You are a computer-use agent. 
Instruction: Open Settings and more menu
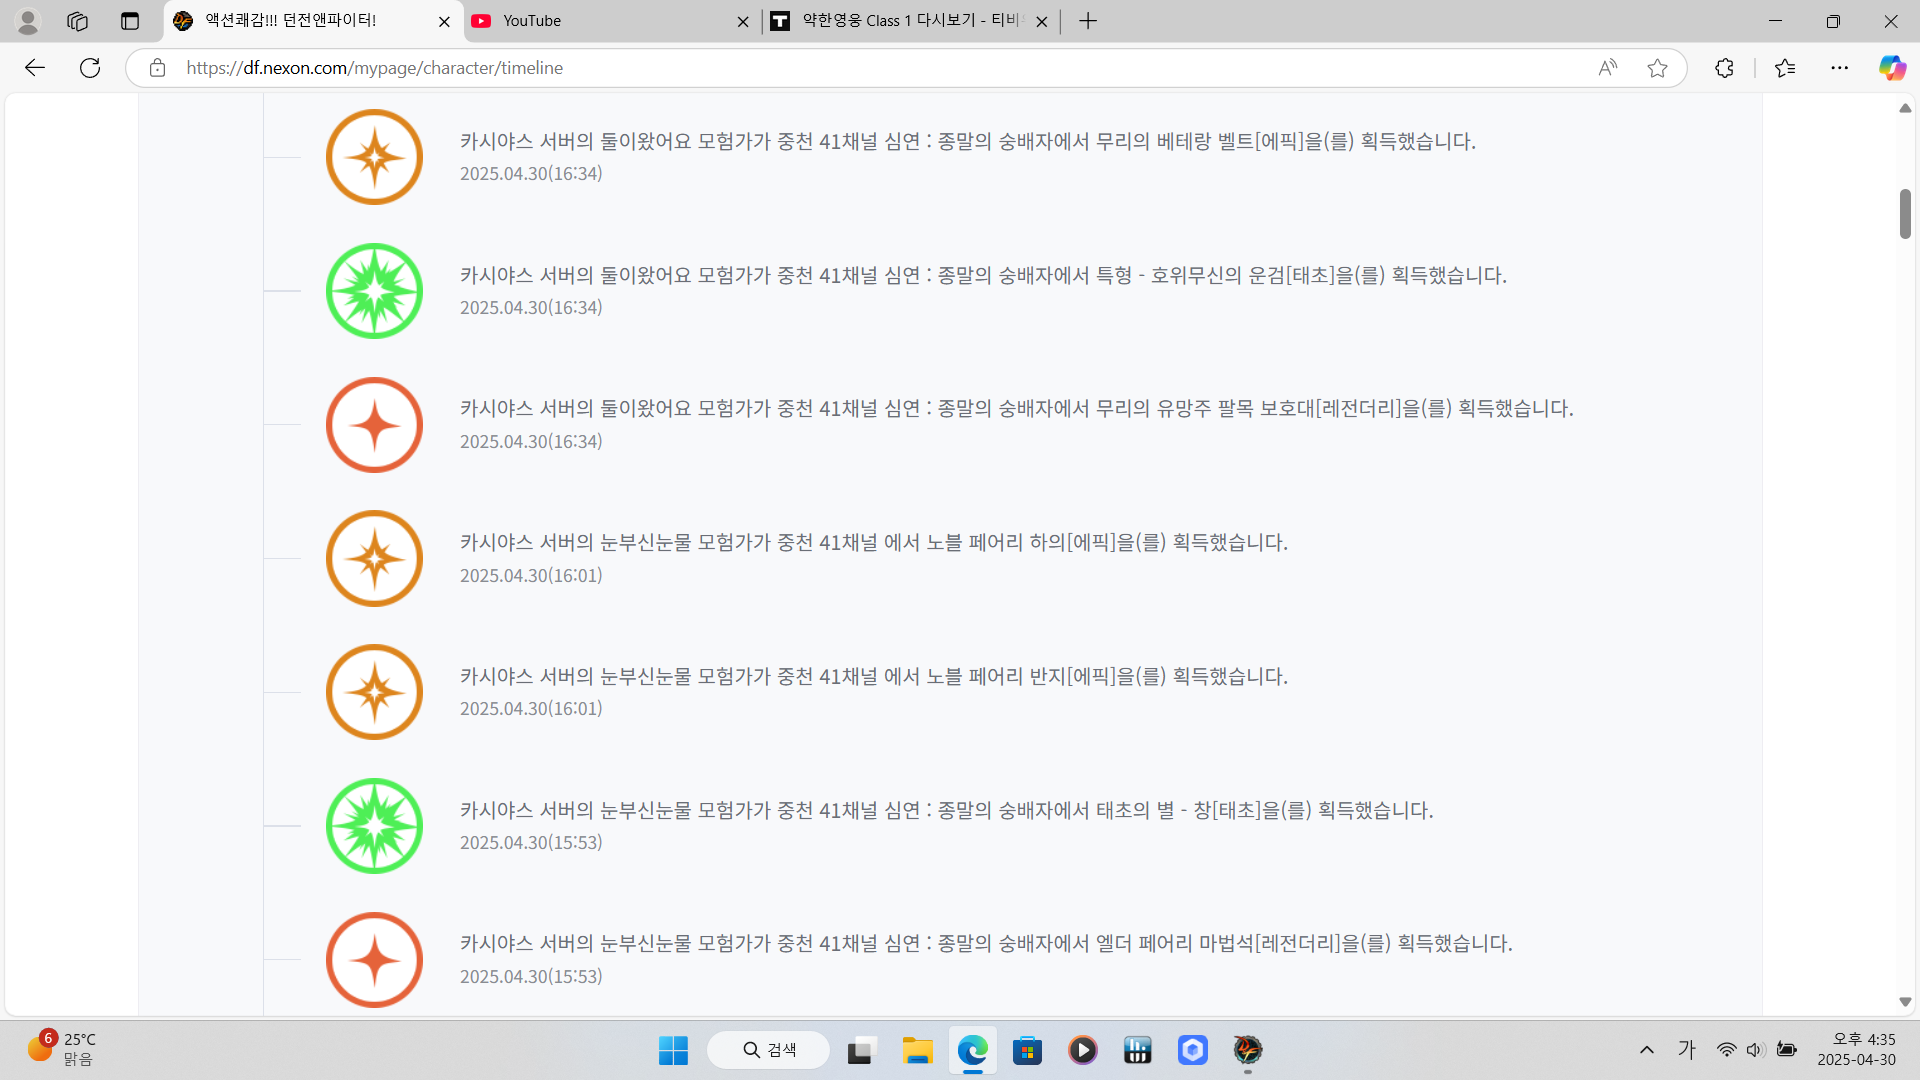point(1839,68)
